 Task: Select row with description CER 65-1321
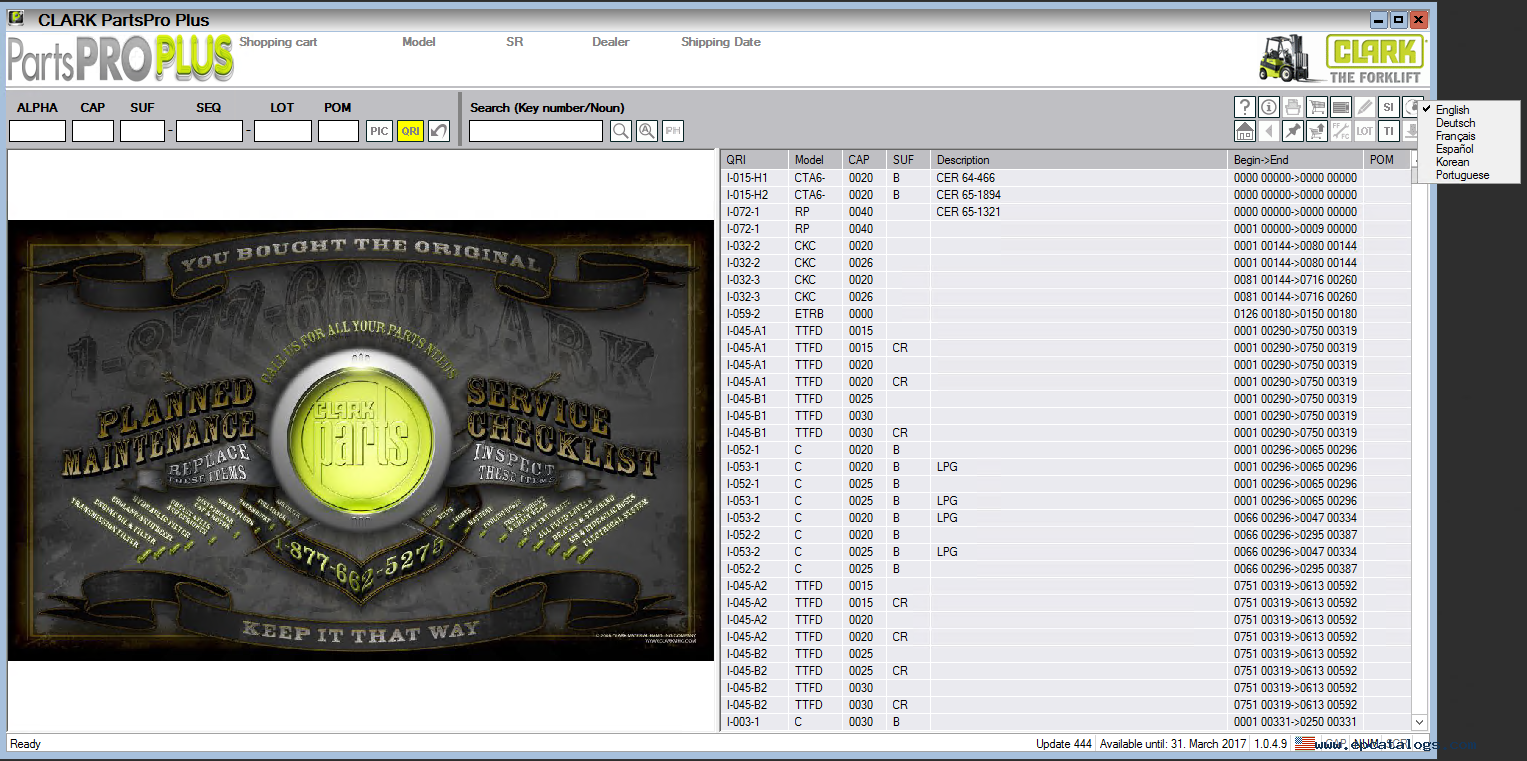point(1066,212)
